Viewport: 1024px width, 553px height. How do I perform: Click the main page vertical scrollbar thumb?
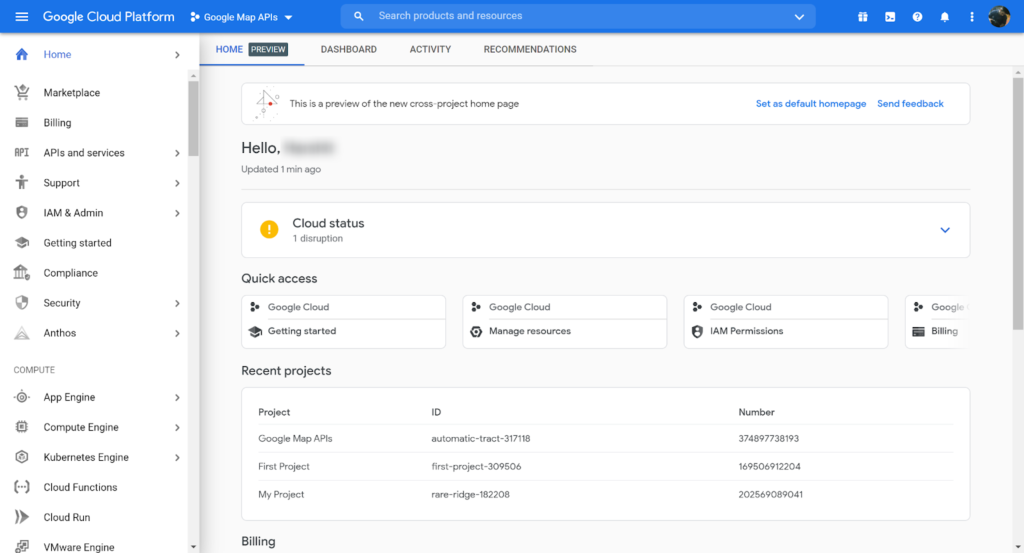pos(1017,203)
